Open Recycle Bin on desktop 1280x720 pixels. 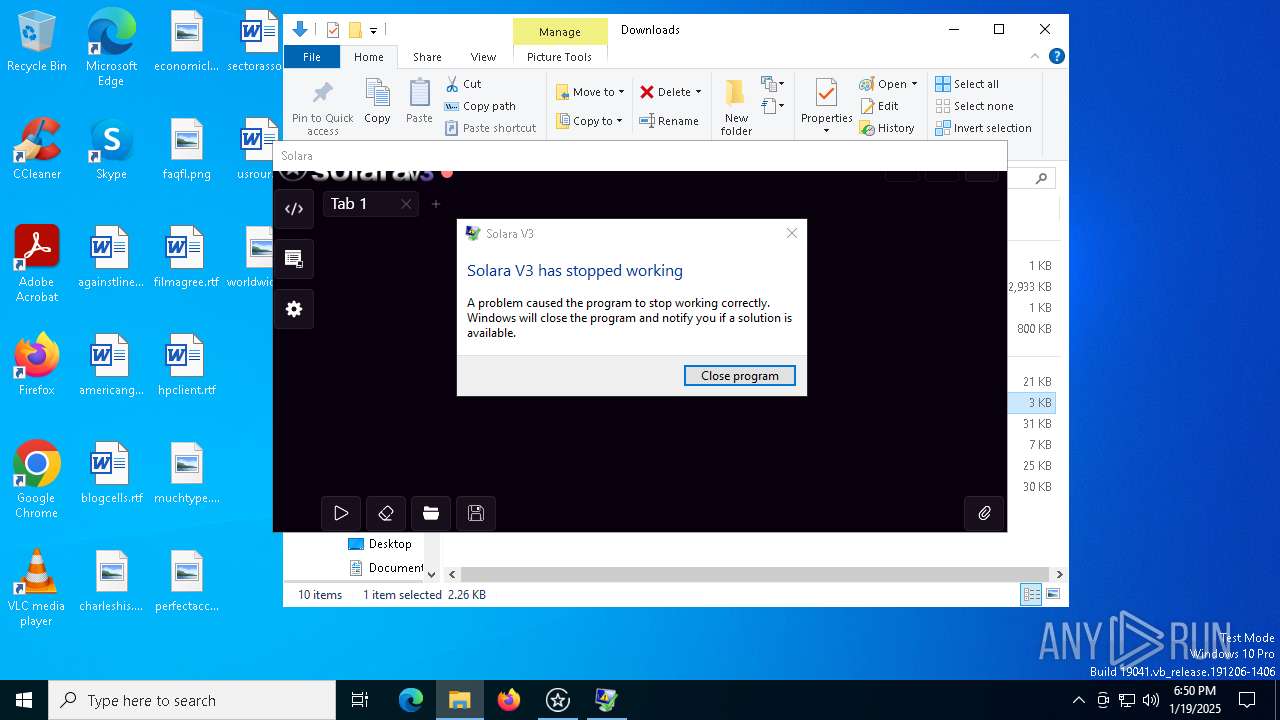tap(37, 42)
